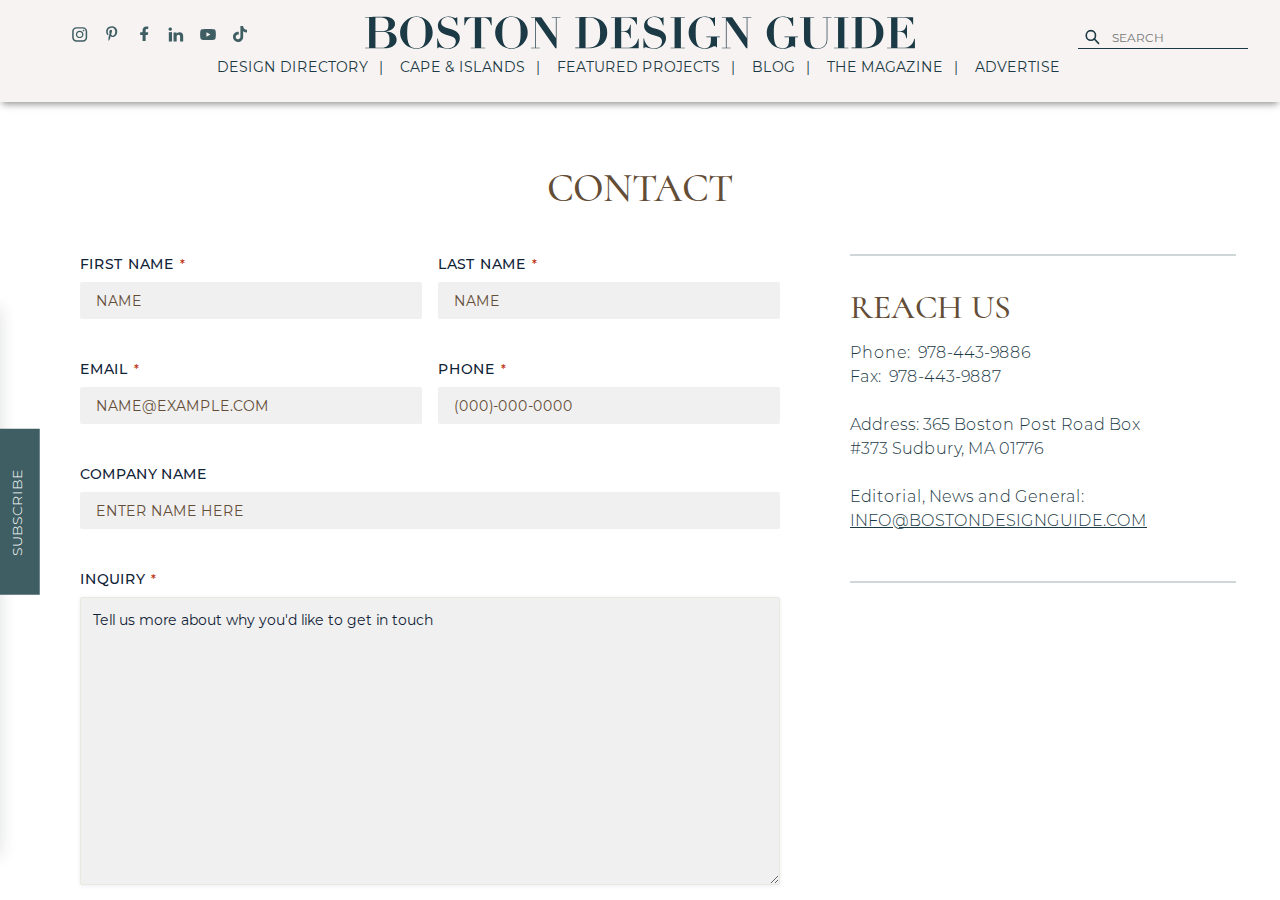Image resolution: width=1280 pixels, height=900 pixels.
Task: Open The Magazine menu item
Action: pos(884,67)
